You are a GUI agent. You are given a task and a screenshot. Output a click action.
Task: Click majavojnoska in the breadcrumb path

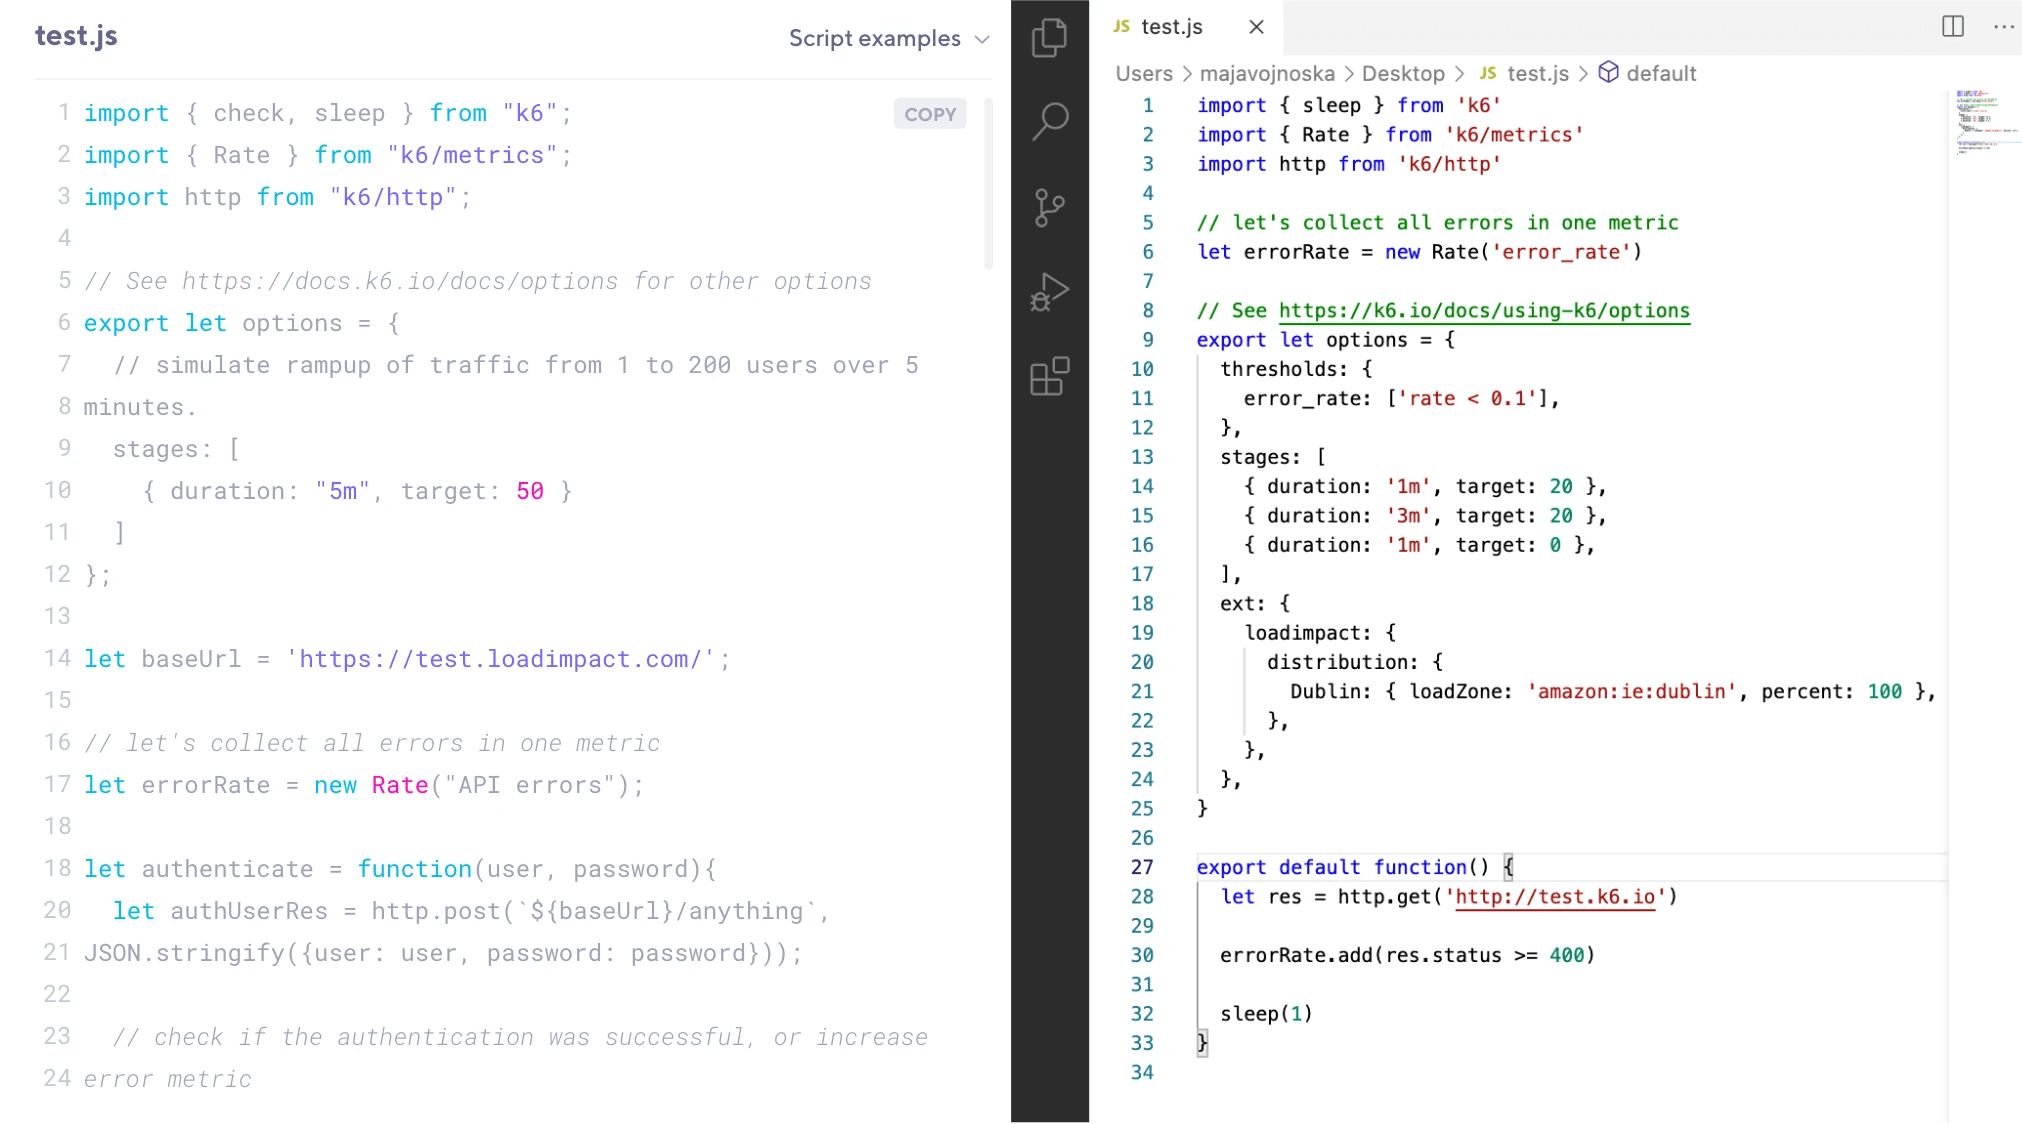pos(1267,73)
